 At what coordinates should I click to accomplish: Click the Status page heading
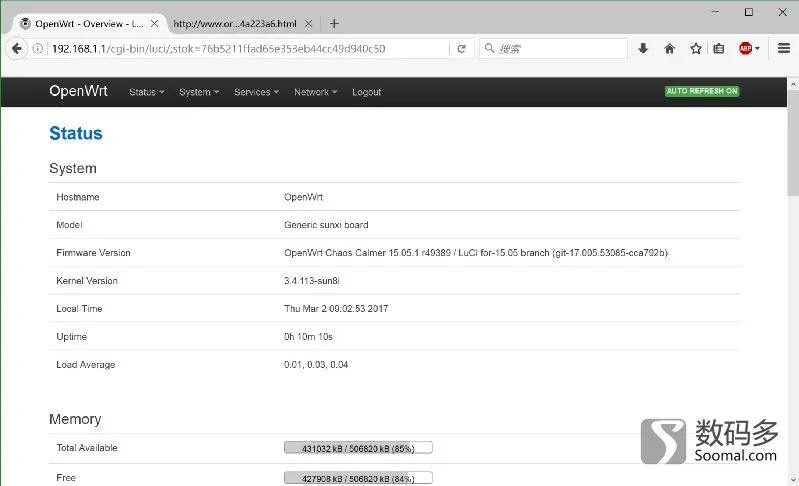click(76, 133)
